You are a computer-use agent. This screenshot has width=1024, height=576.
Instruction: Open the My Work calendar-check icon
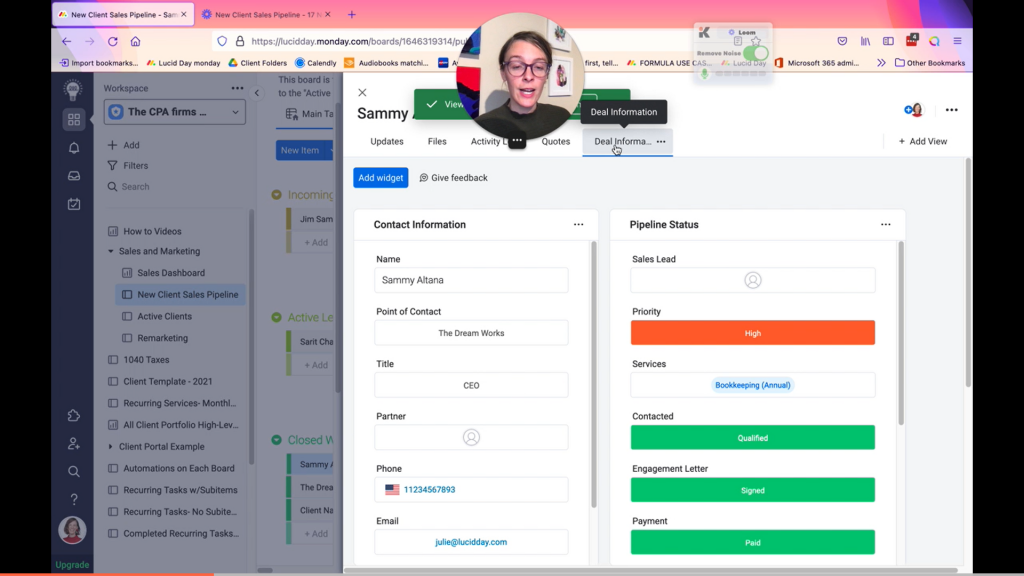tap(74, 204)
